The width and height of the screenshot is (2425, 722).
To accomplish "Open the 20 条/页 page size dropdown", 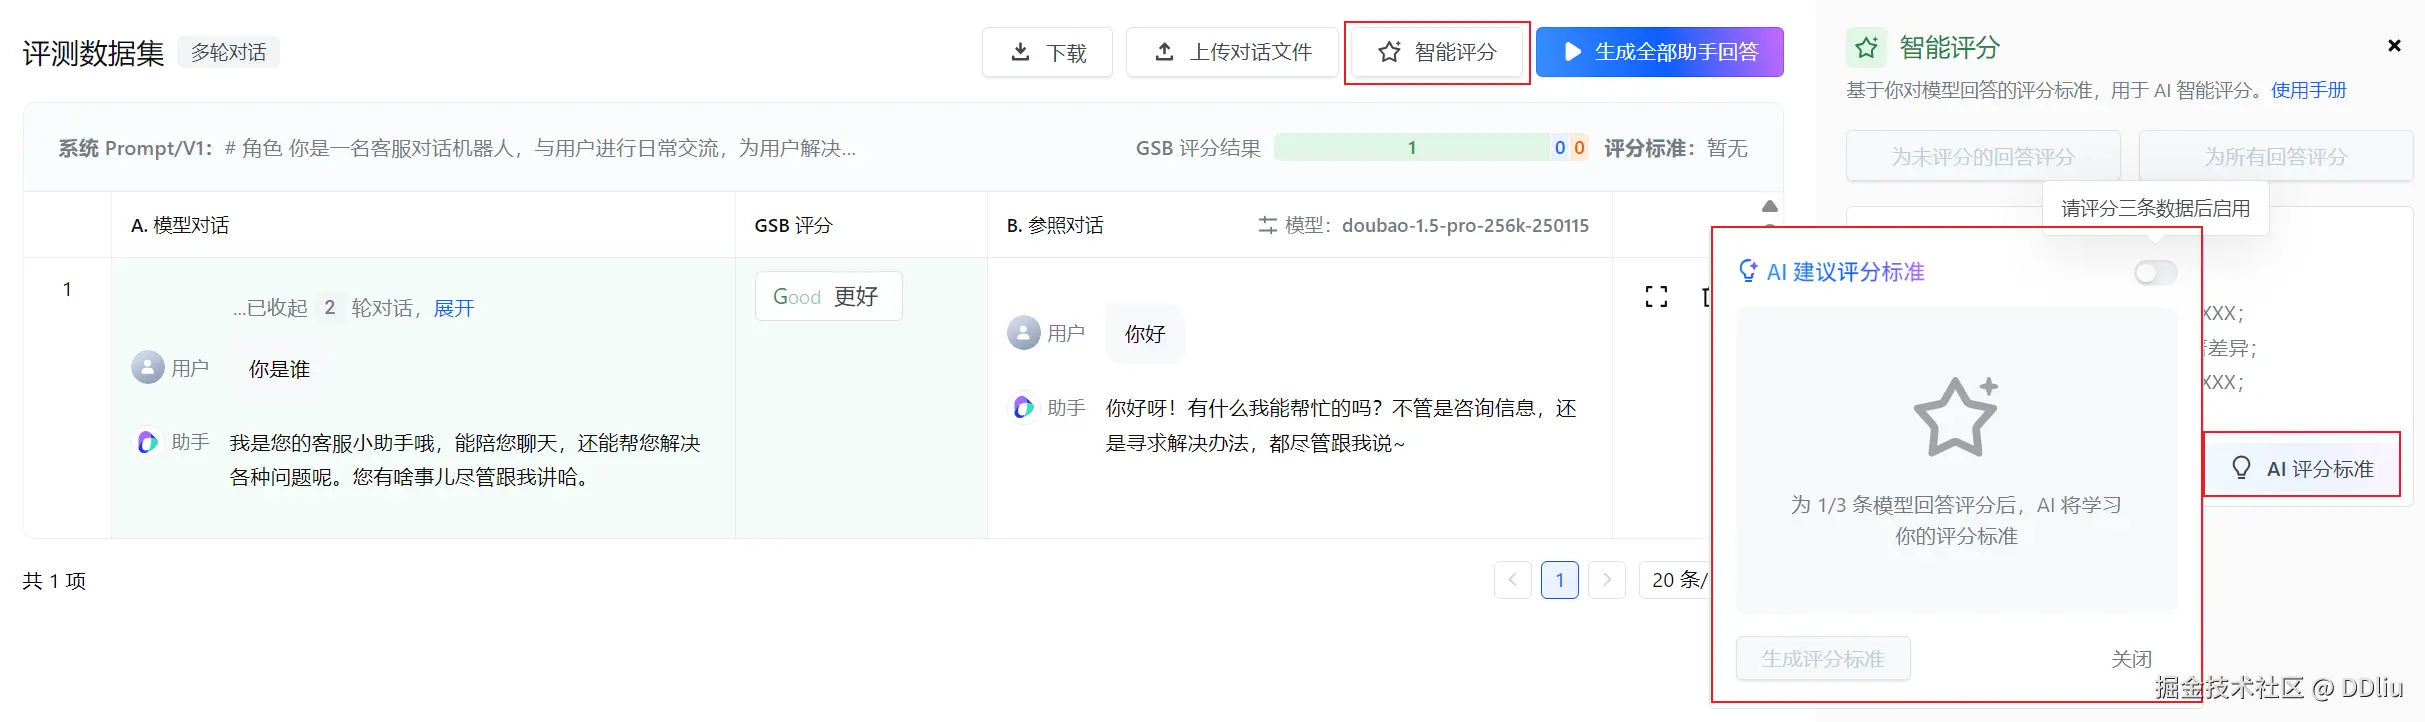I will pyautogui.click(x=1676, y=580).
